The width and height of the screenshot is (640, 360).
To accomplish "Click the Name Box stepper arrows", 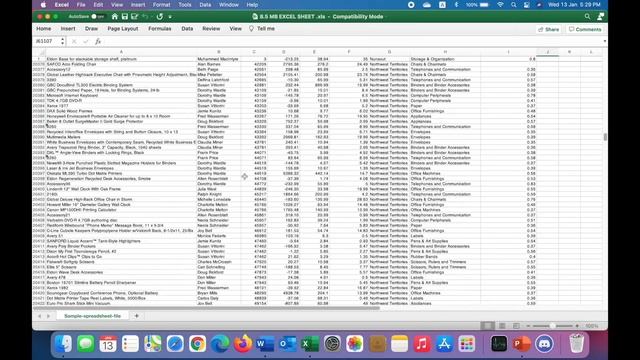I will coord(62,41).
